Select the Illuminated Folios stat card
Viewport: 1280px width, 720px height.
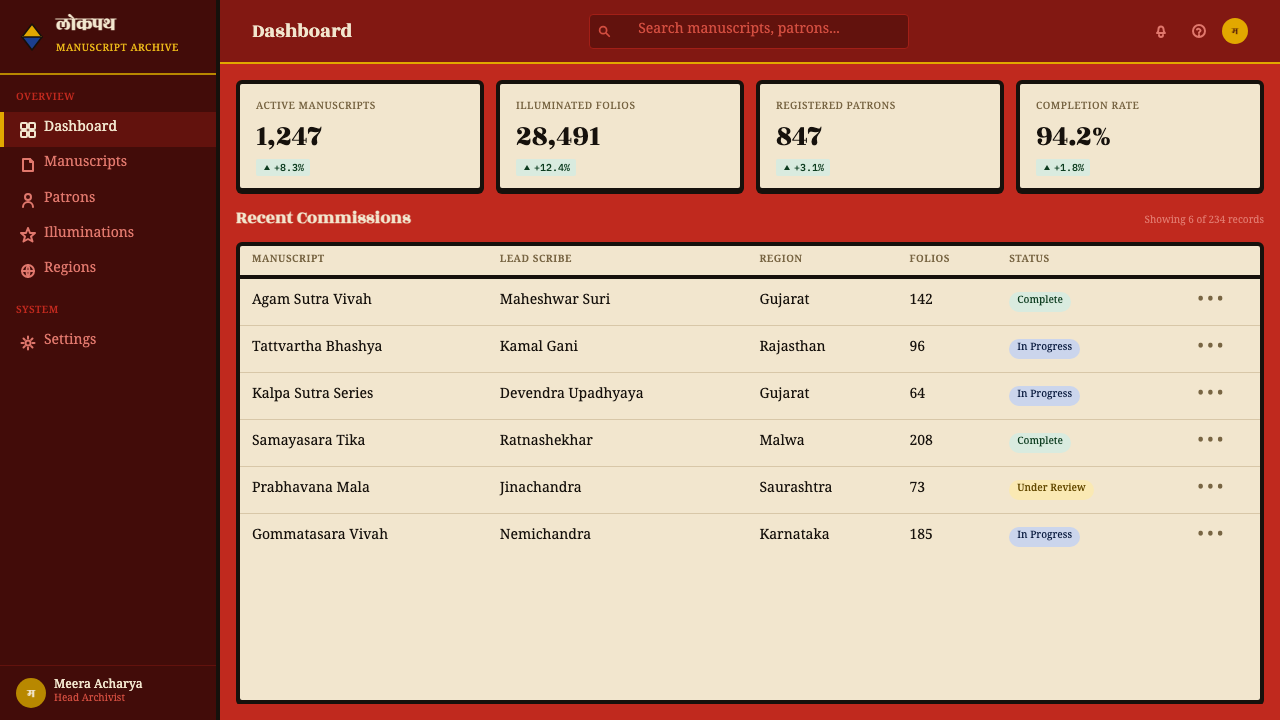tap(620, 137)
